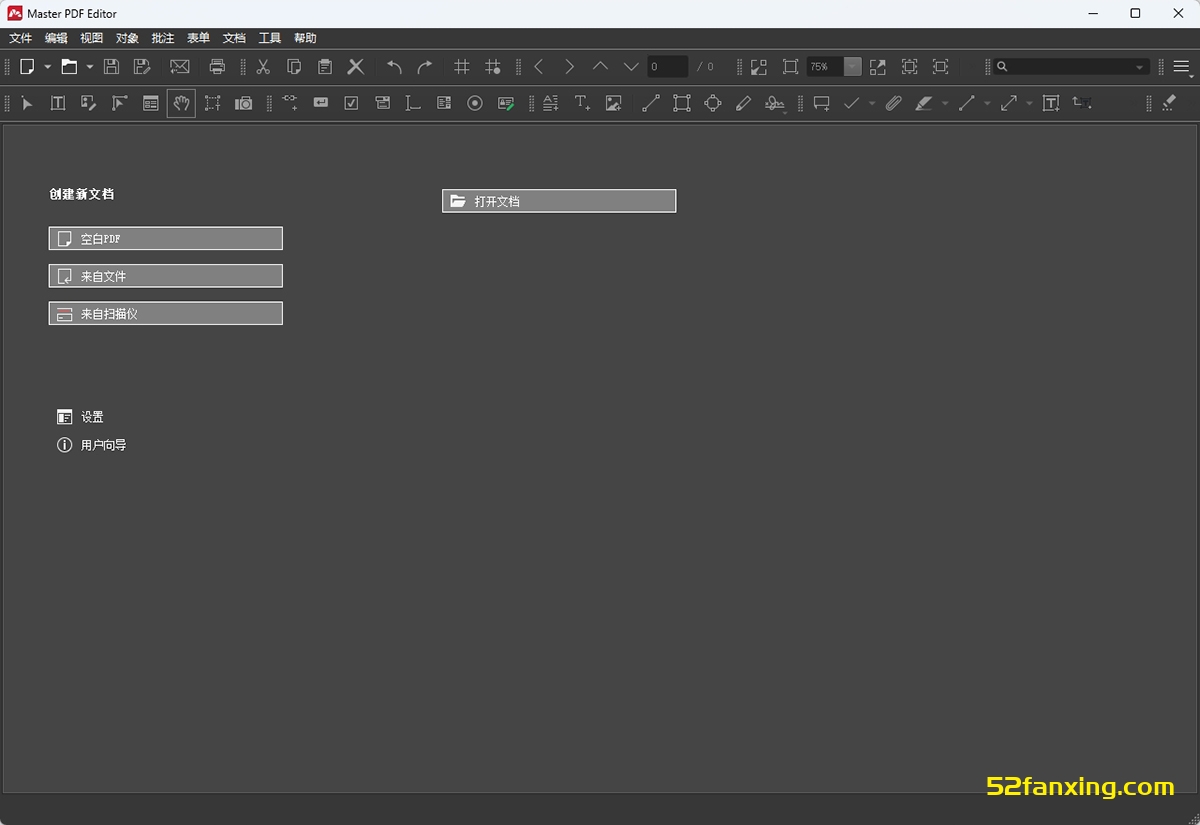Image resolution: width=1200 pixels, height=825 pixels.
Task: Expand the measure arrow tool dropdown arrow
Action: pyautogui.click(x=1029, y=103)
